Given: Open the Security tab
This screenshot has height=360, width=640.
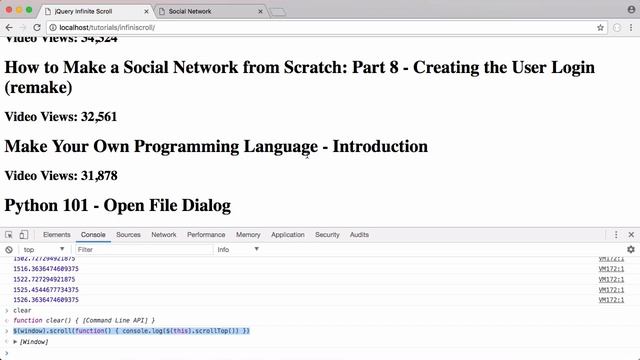Looking at the screenshot, I should tap(327, 235).
